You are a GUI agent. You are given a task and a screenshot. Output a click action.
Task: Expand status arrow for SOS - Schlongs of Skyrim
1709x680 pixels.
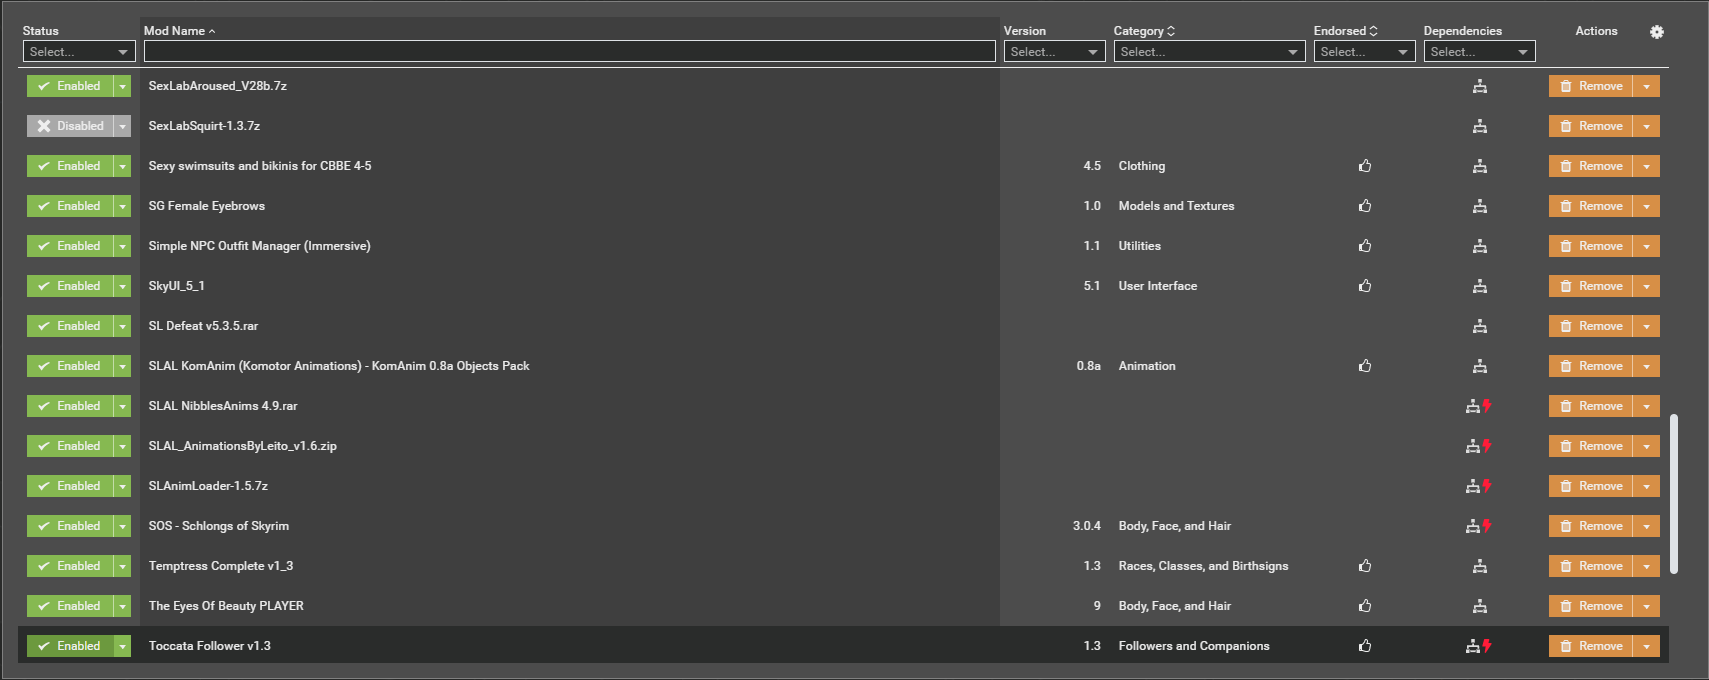point(122,526)
